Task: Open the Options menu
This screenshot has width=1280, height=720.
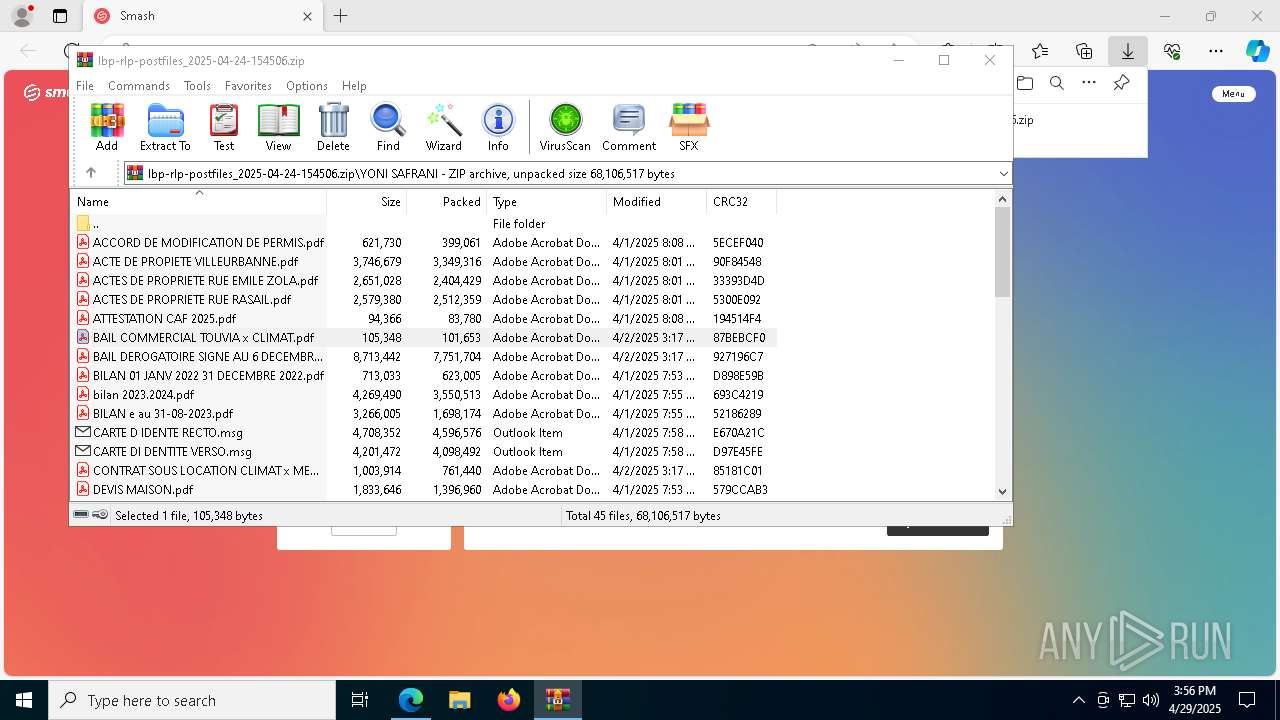Action: [x=306, y=86]
